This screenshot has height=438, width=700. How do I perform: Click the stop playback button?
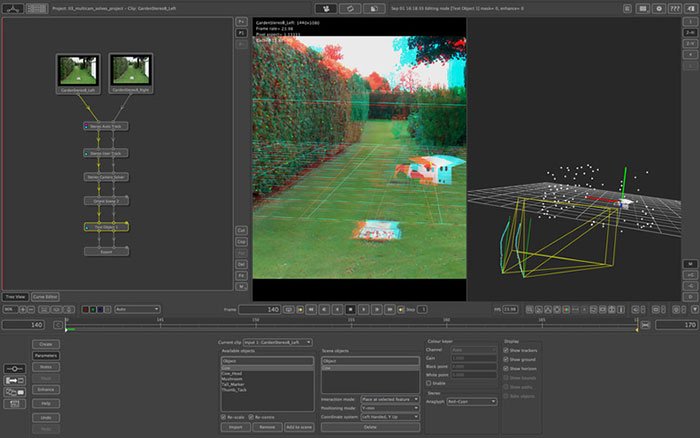coord(350,309)
